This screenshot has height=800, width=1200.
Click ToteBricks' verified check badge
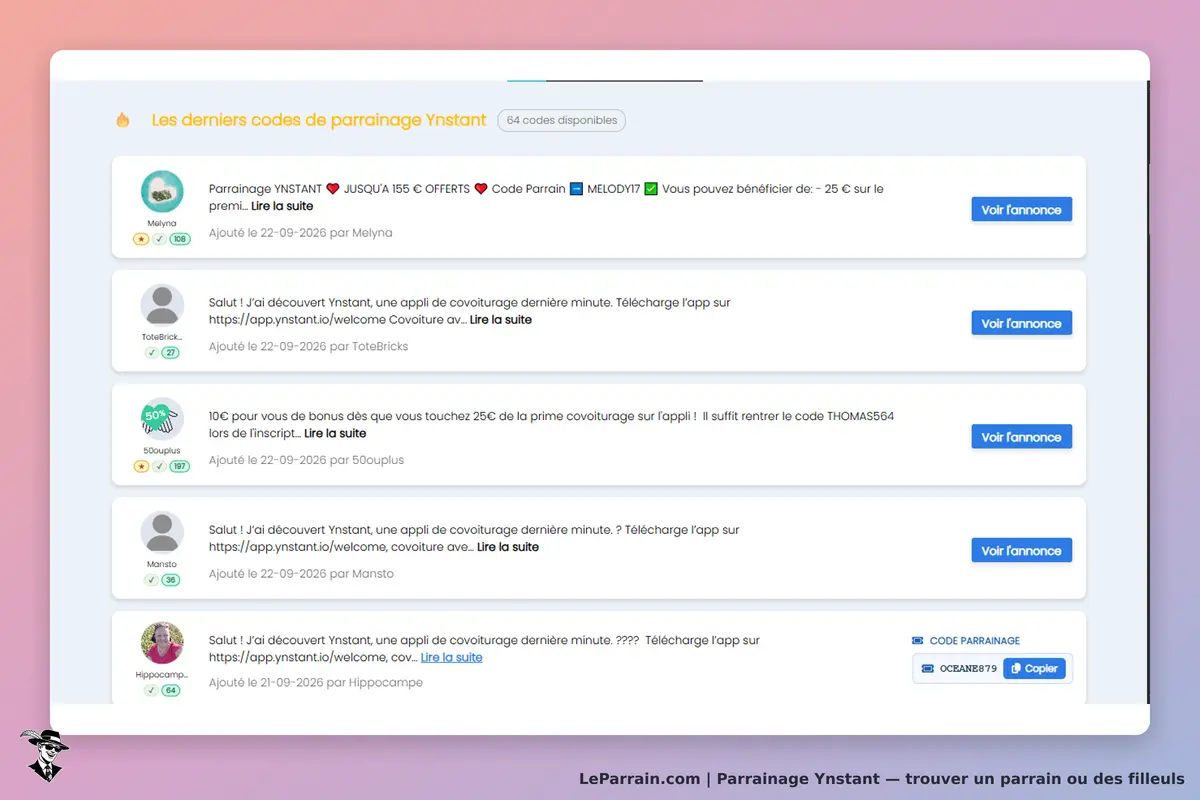pos(151,353)
